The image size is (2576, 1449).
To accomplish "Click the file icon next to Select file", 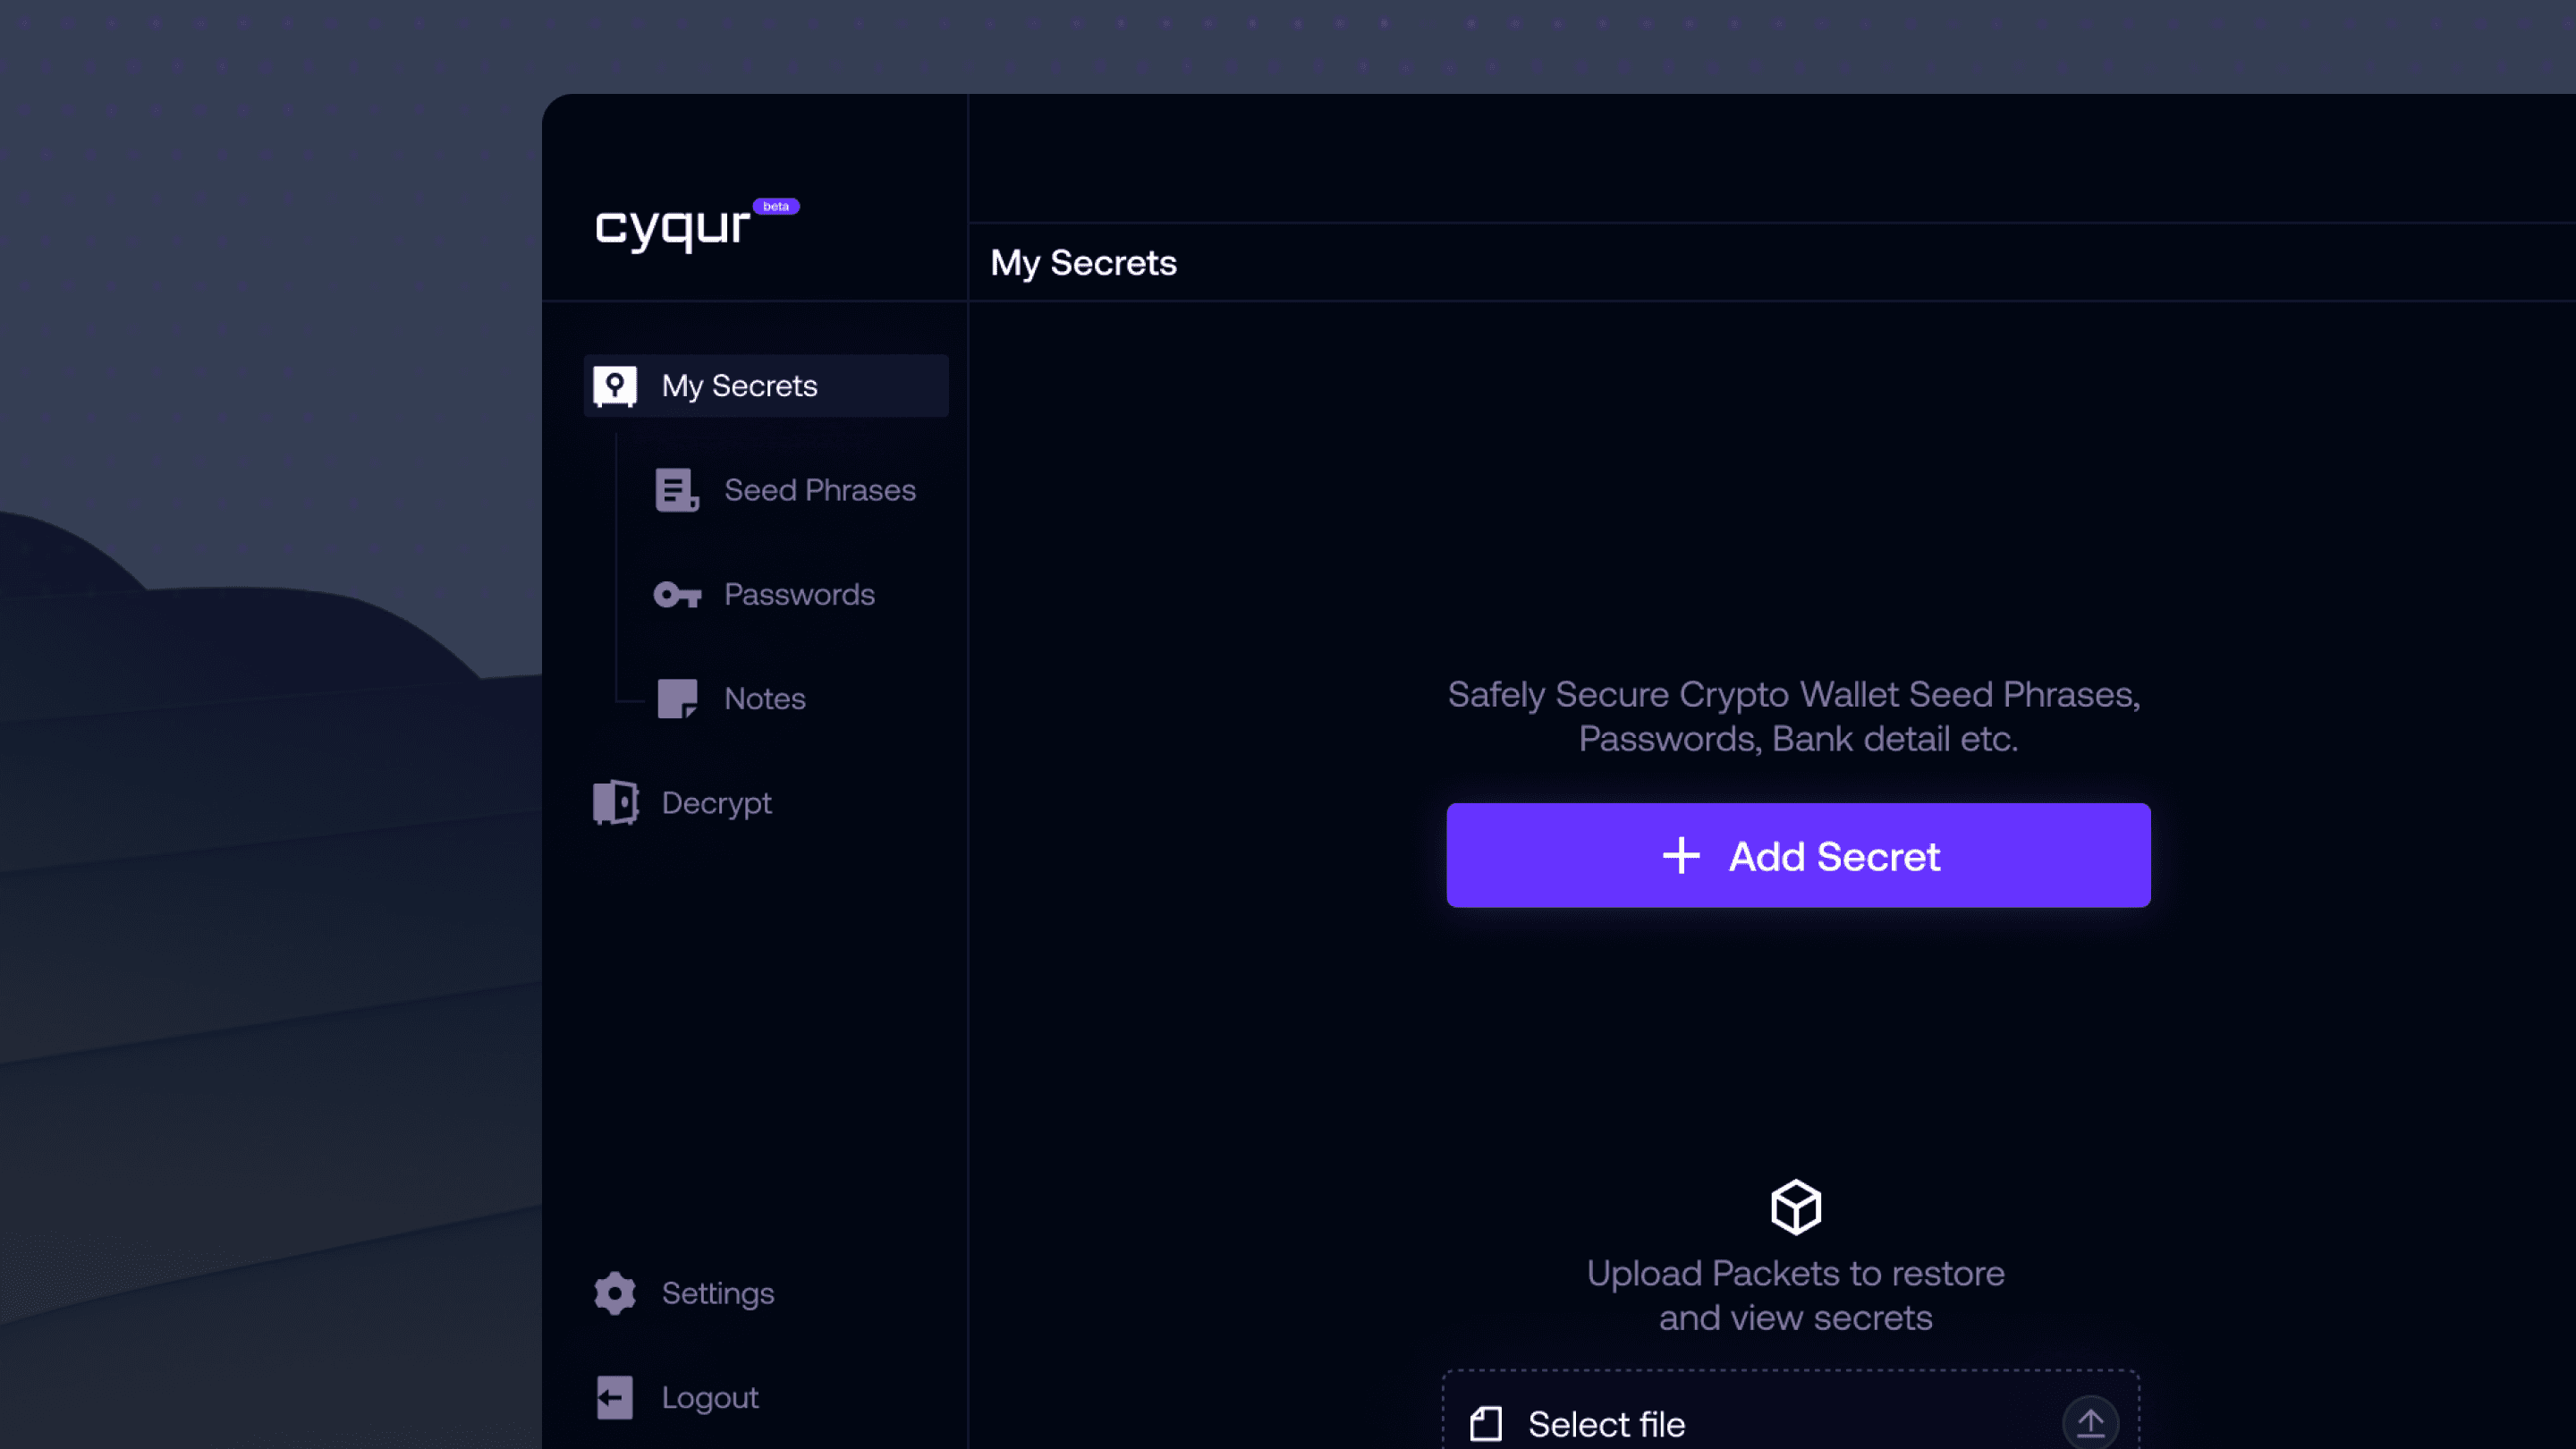I will (1487, 1424).
